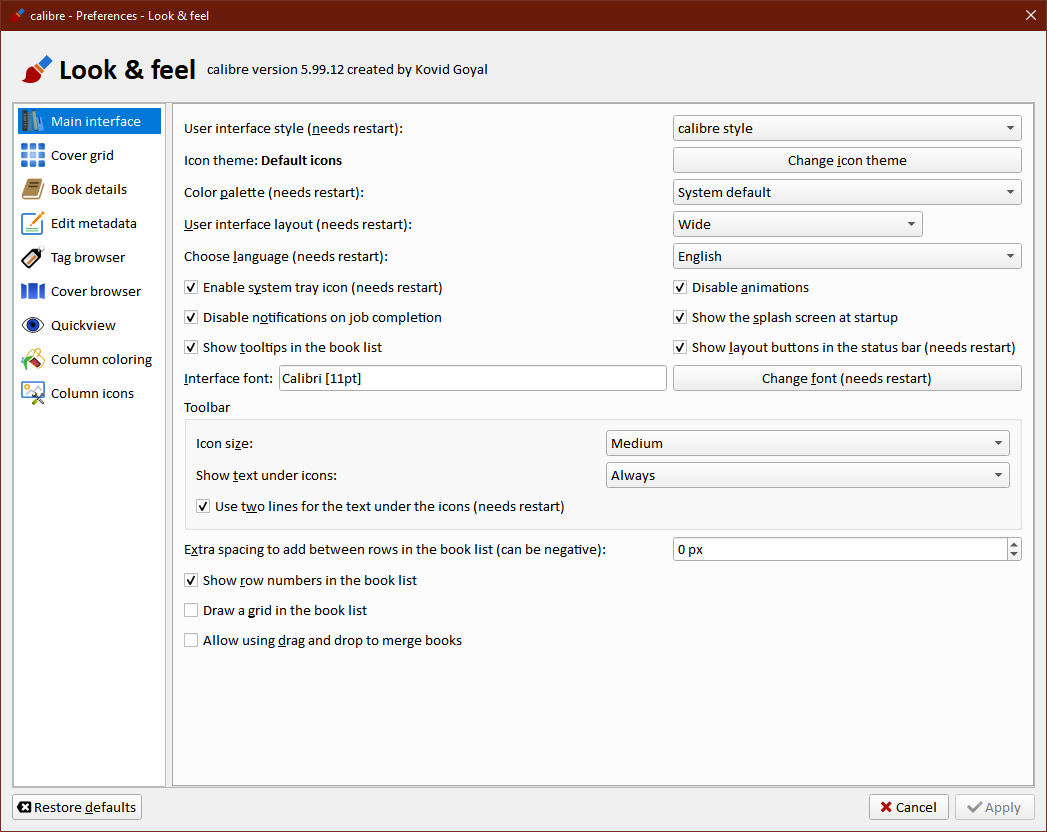
Task: Uncheck Disable animations checkbox
Action: point(680,288)
